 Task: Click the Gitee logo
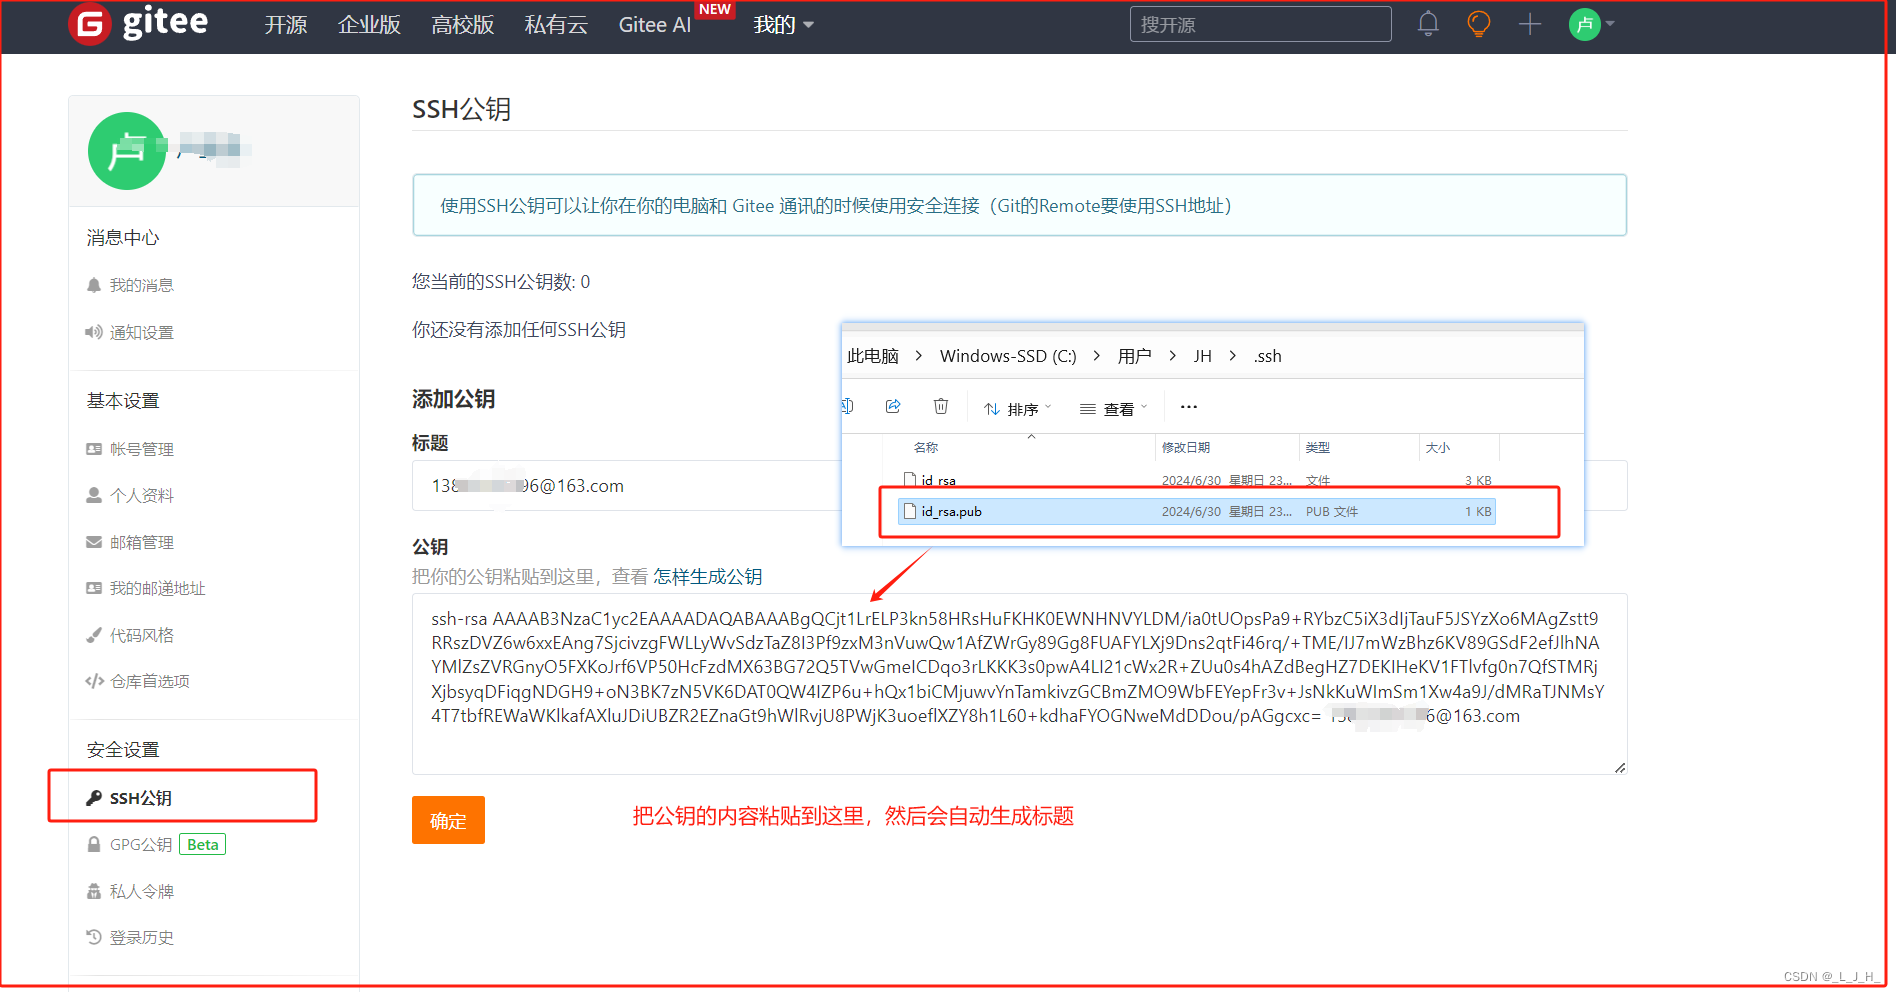click(139, 23)
